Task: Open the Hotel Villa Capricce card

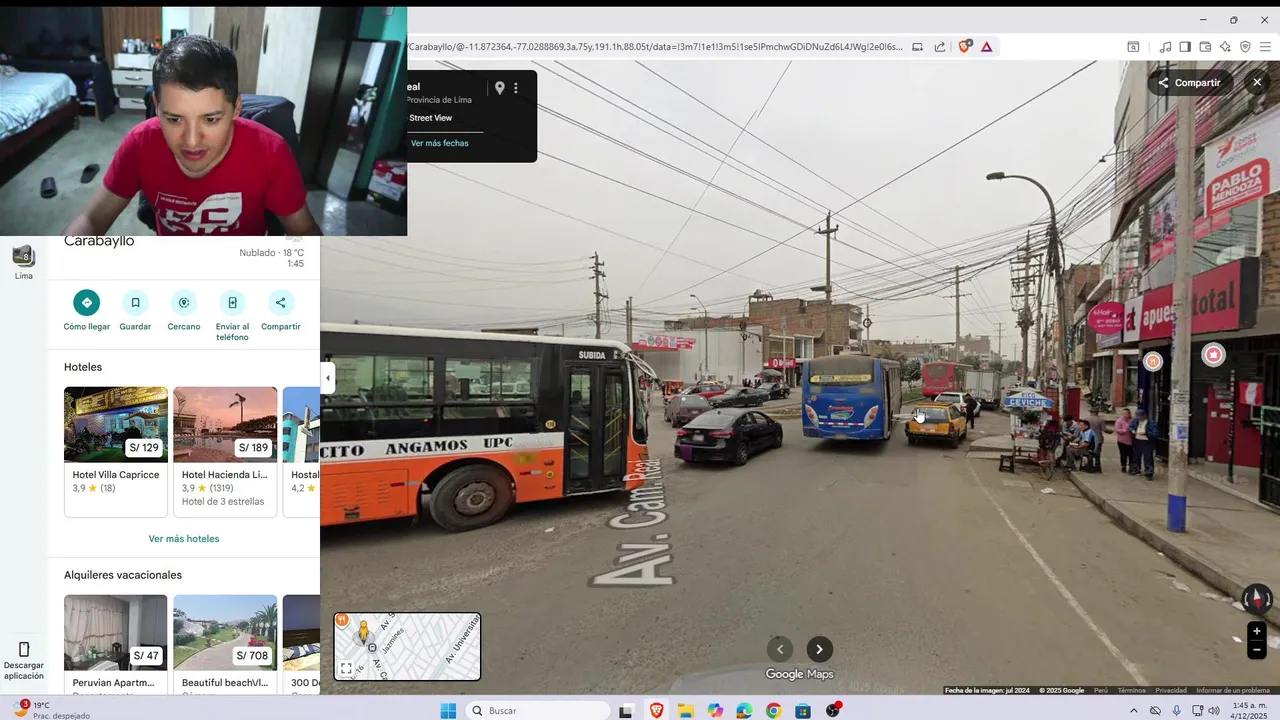Action: 116,452
